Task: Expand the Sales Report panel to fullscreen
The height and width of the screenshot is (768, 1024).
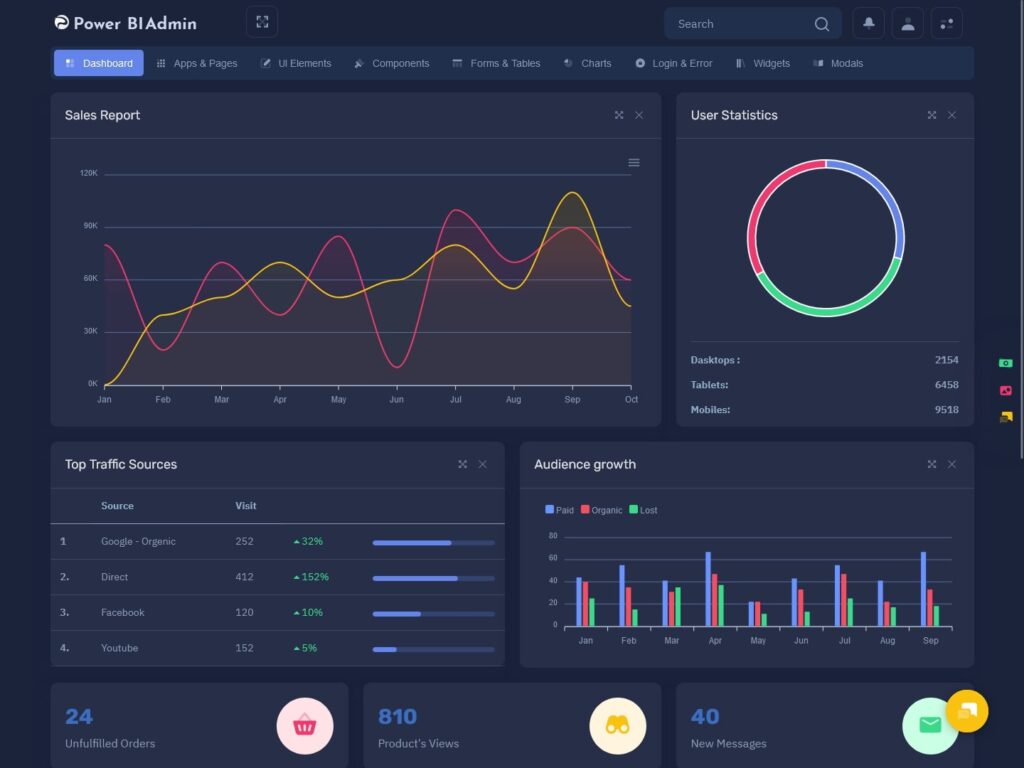Action: [619, 115]
